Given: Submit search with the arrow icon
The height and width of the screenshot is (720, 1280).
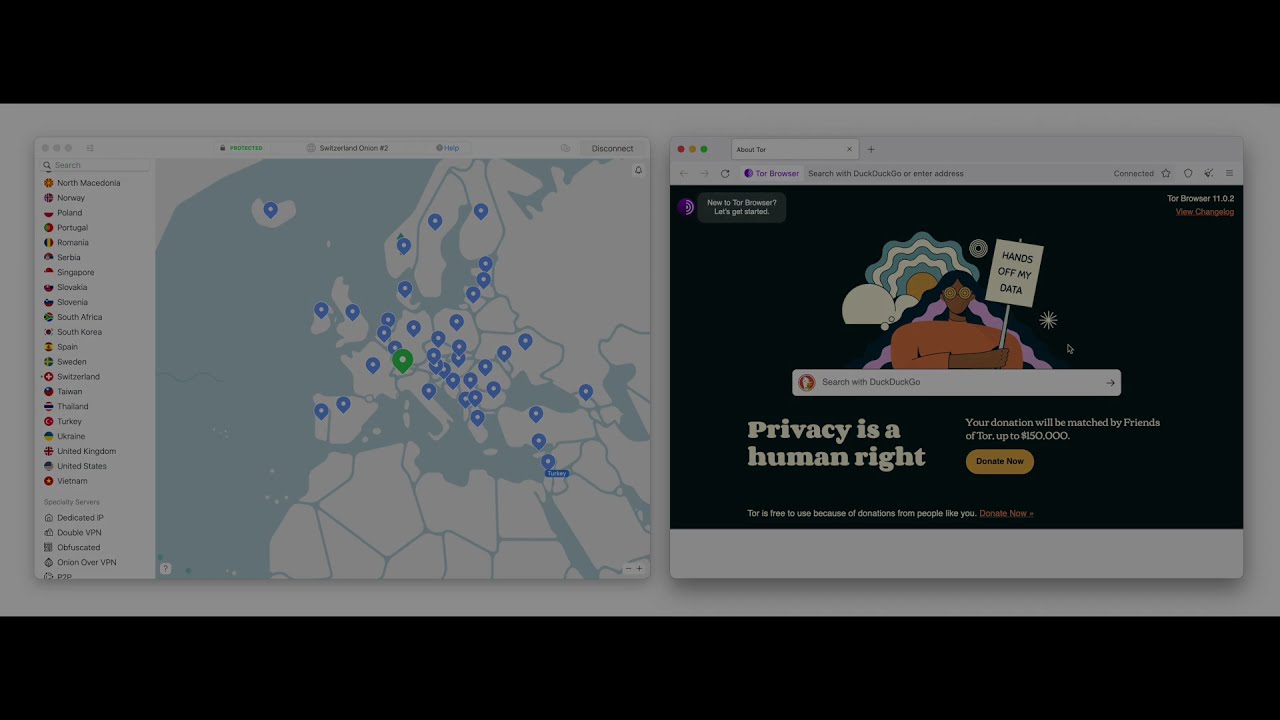Looking at the screenshot, I should click(1110, 382).
